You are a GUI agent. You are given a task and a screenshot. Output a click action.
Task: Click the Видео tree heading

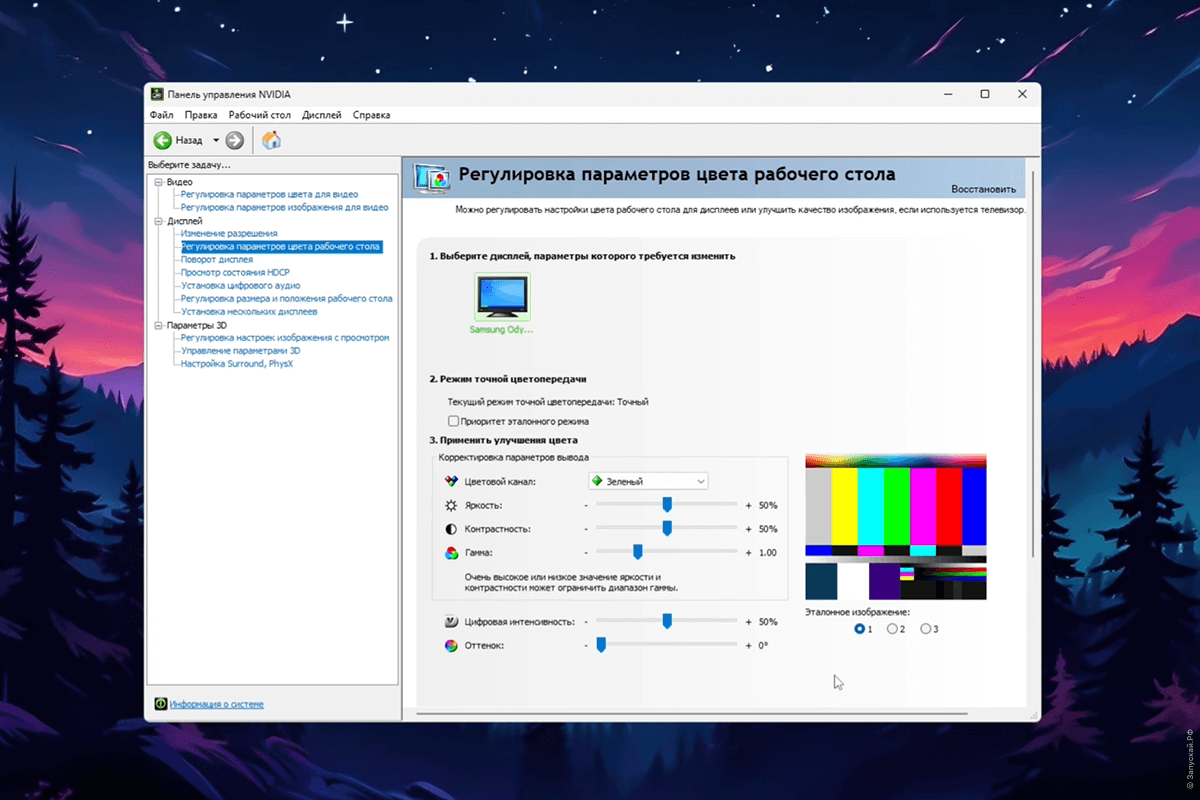pyautogui.click(x=179, y=182)
